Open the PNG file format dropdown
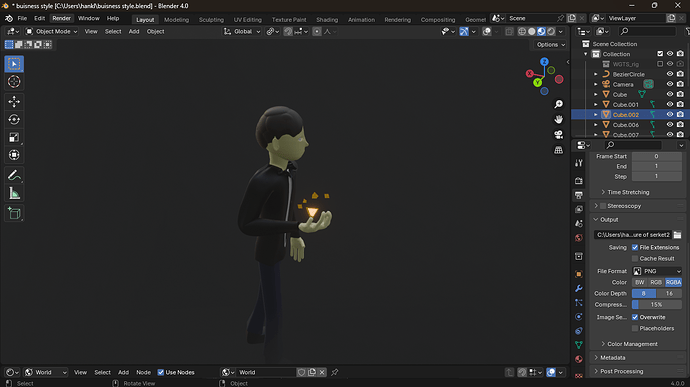 657,271
